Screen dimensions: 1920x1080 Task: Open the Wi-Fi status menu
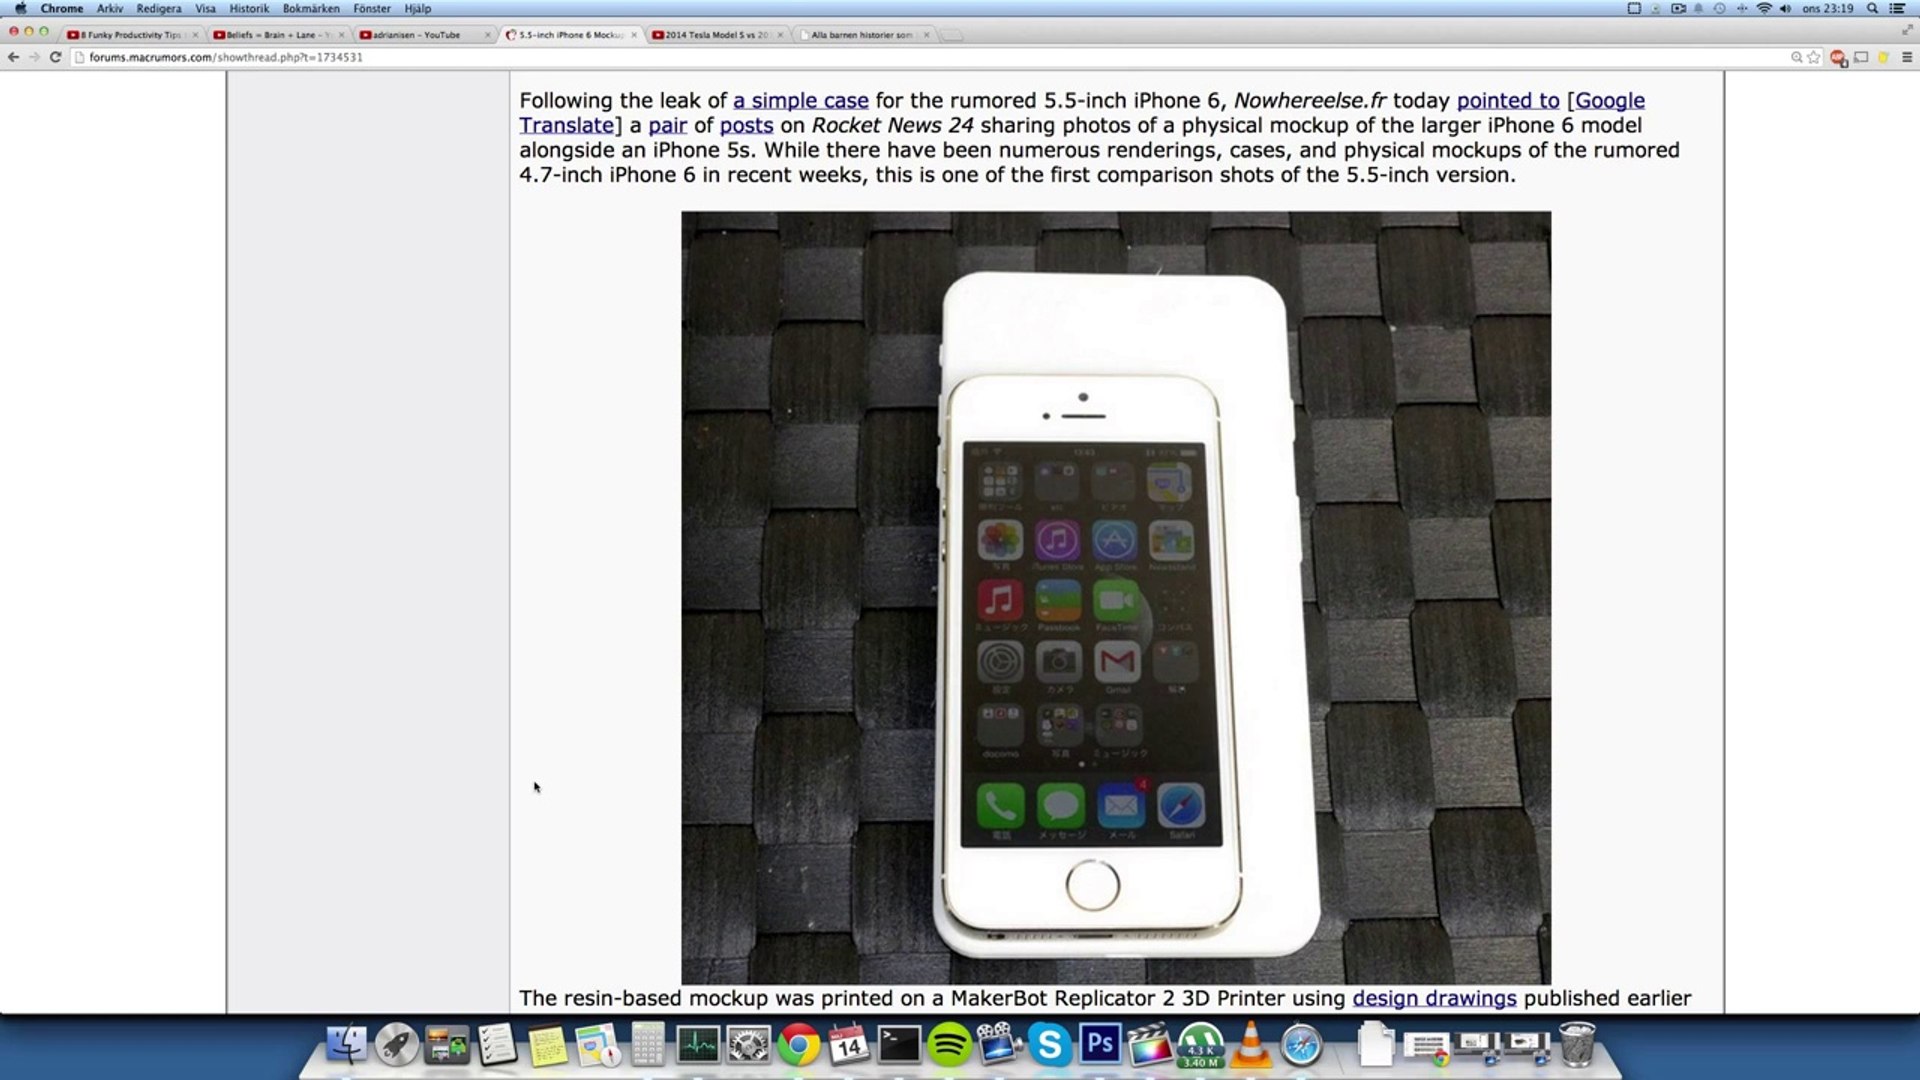[1764, 8]
